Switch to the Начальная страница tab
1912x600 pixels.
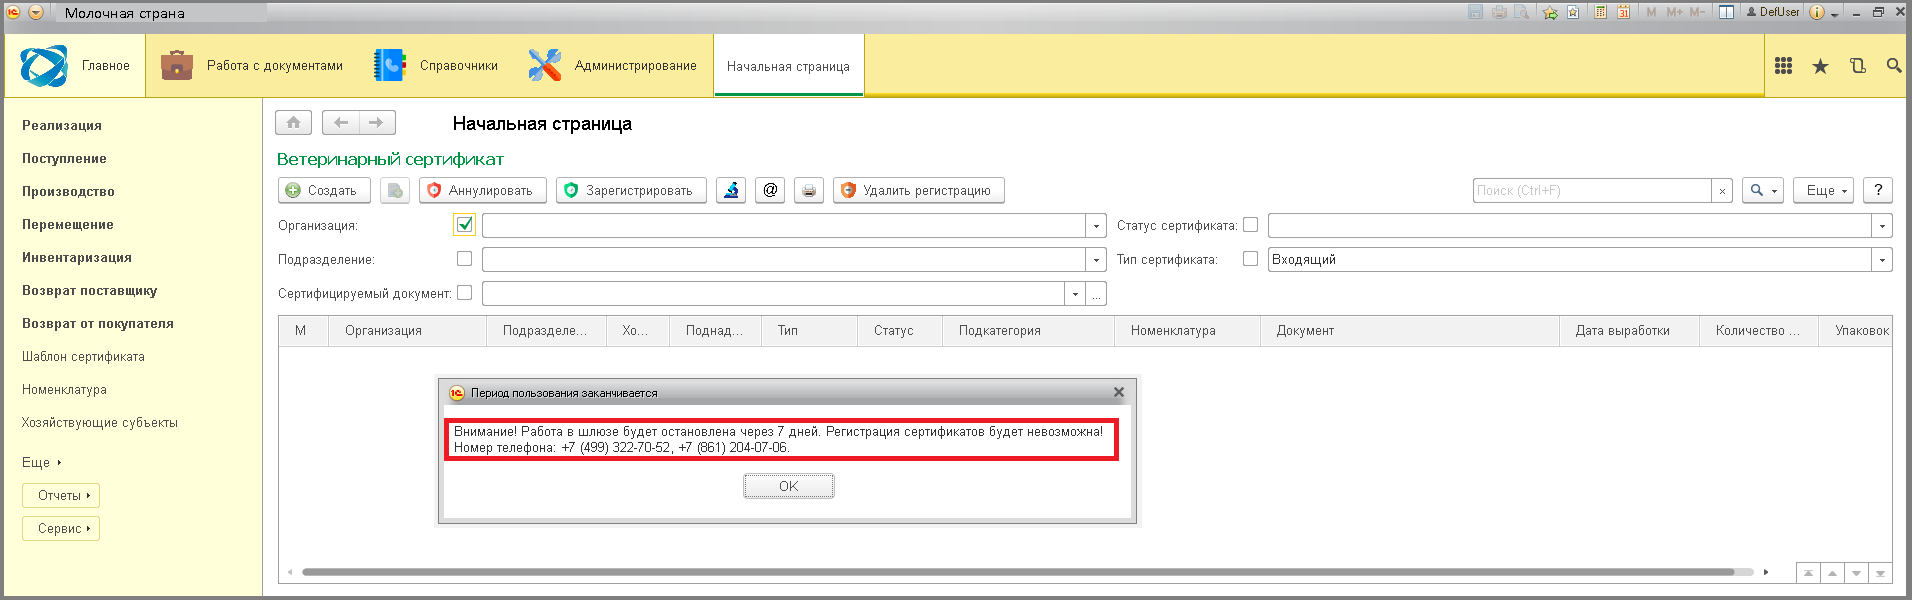(x=788, y=66)
